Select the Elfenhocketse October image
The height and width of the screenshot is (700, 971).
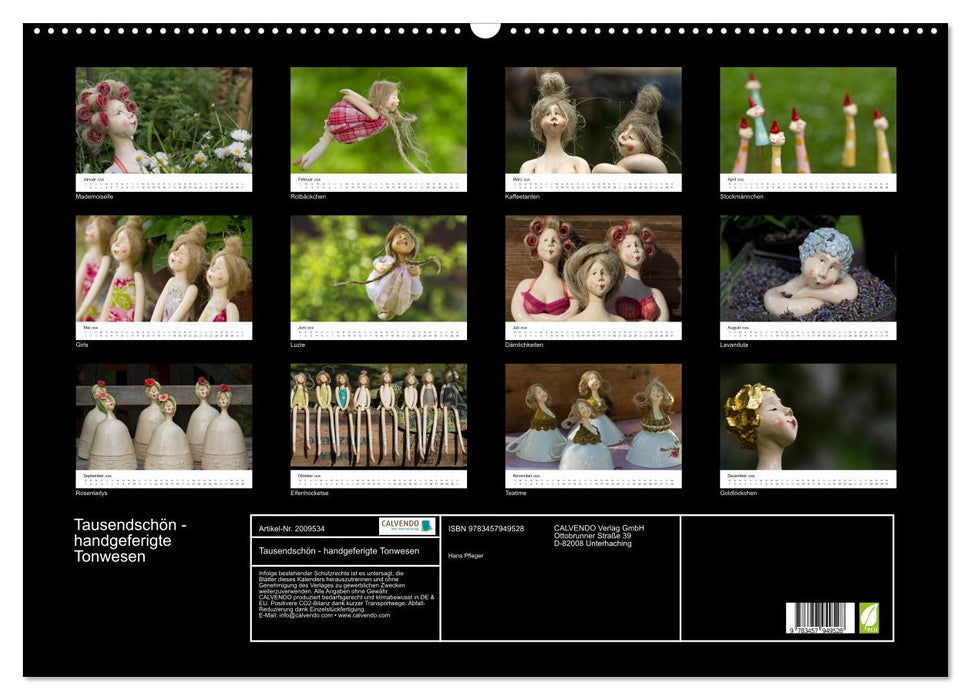378,417
